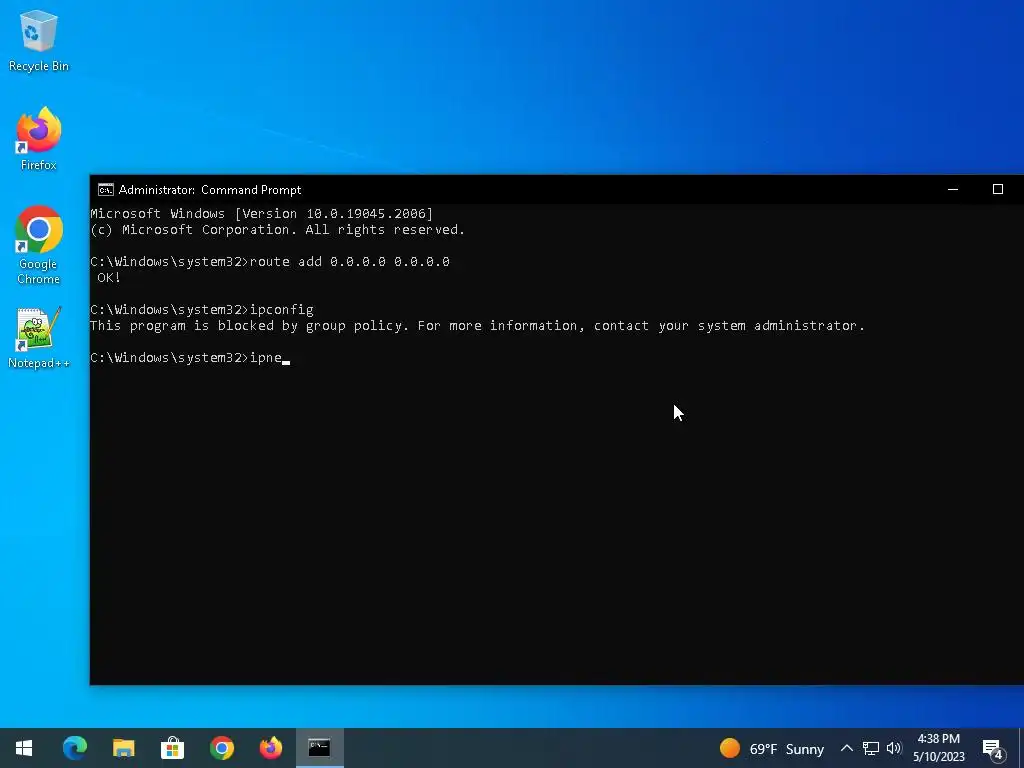This screenshot has width=1024, height=768.
Task: Open the clock showing 4:38 PM
Action: (x=938, y=748)
